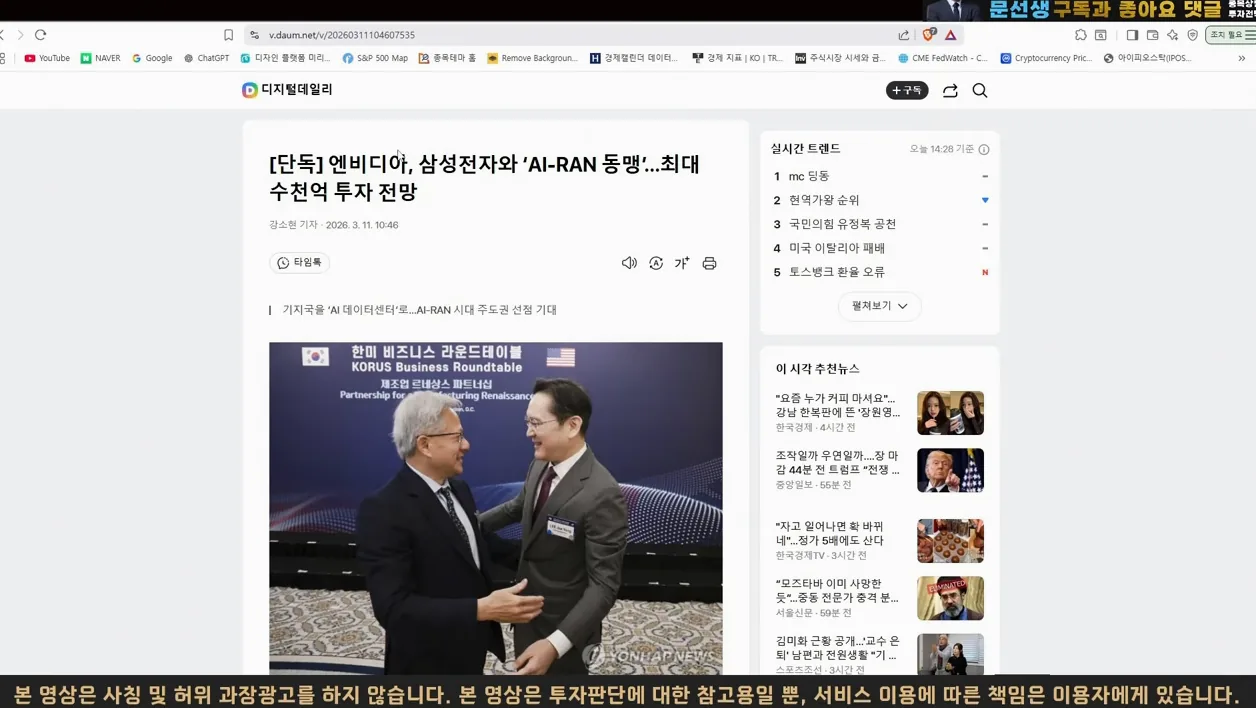
Task: Click the 한국경제 coffee article thumbnail
Action: (x=950, y=413)
